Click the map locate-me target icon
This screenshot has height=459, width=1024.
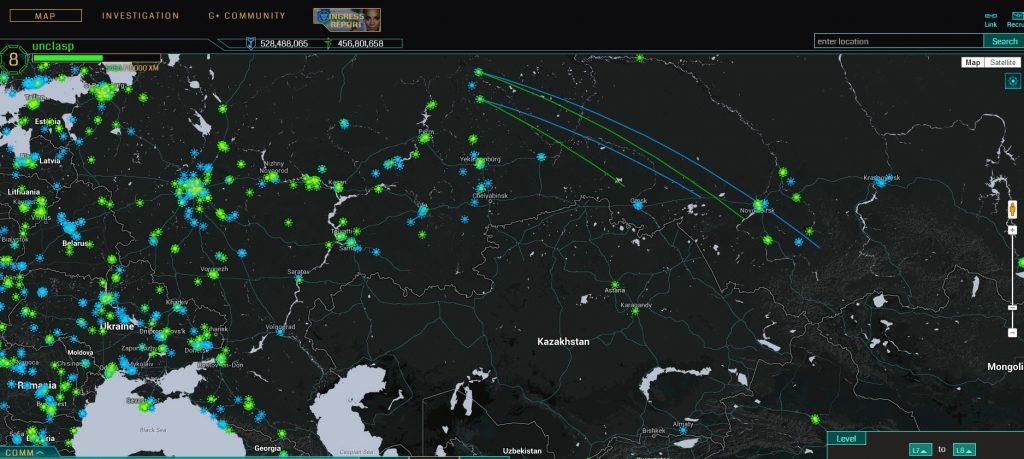click(x=1011, y=81)
